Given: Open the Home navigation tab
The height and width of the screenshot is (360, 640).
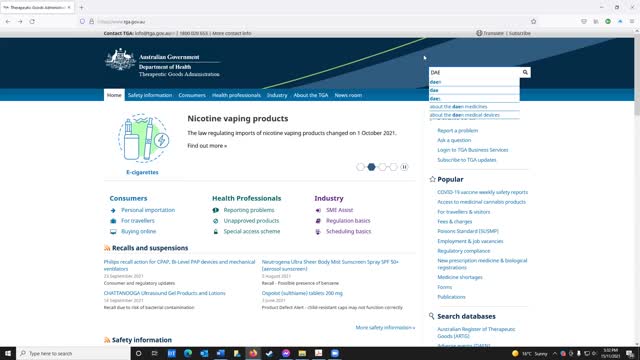Looking at the screenshot, I should click(114, 95).
